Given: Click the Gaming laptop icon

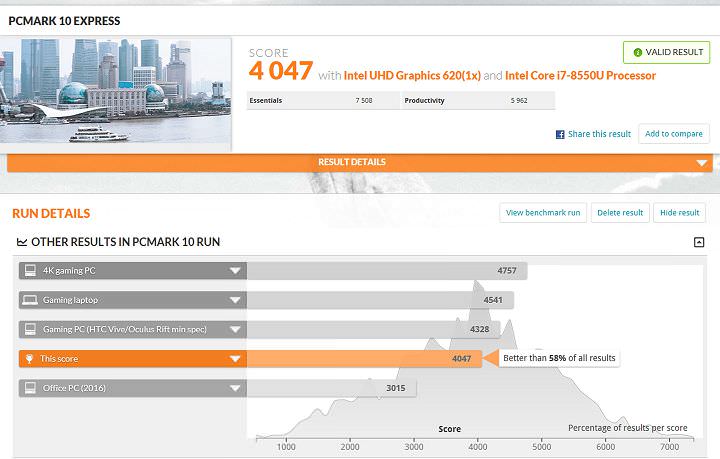Looking at the screenshot, I should pyautogui.click(x=30, y=300).
